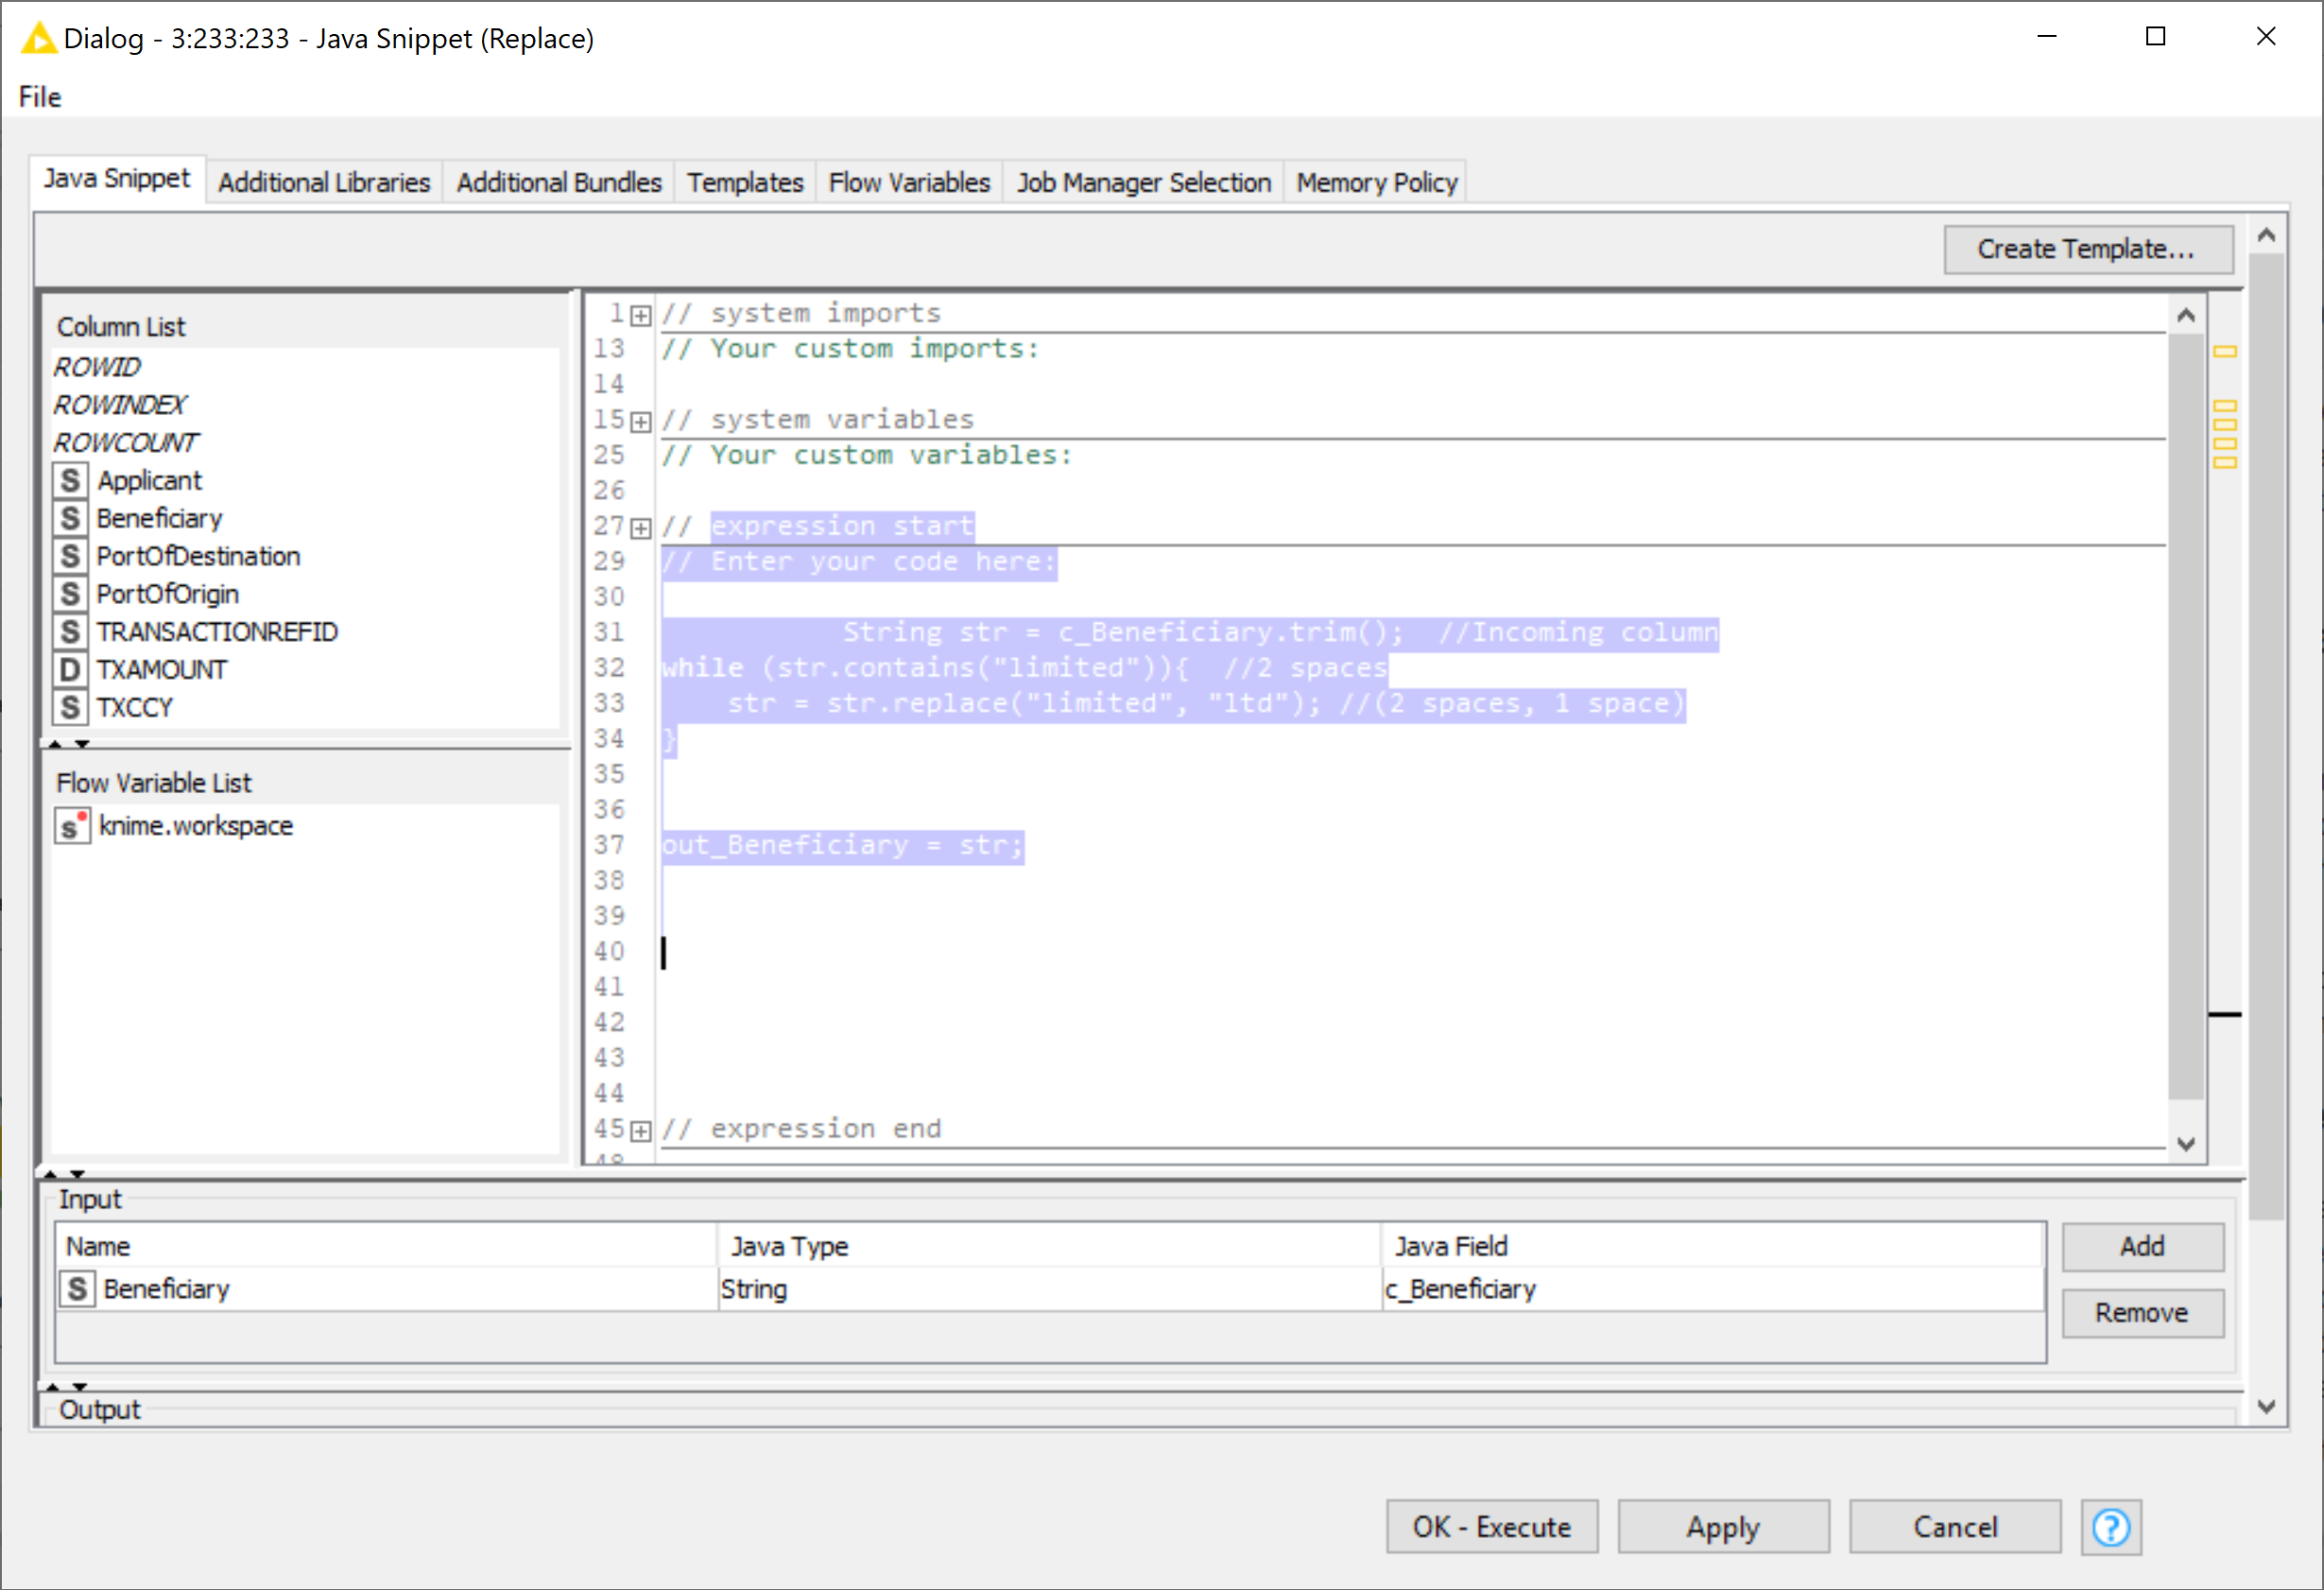Click the PortOfDestination string column icon
Image resolution: width=2324 pixels, height=1590 pixels.
pyautogui.click(x=69, y=557)
